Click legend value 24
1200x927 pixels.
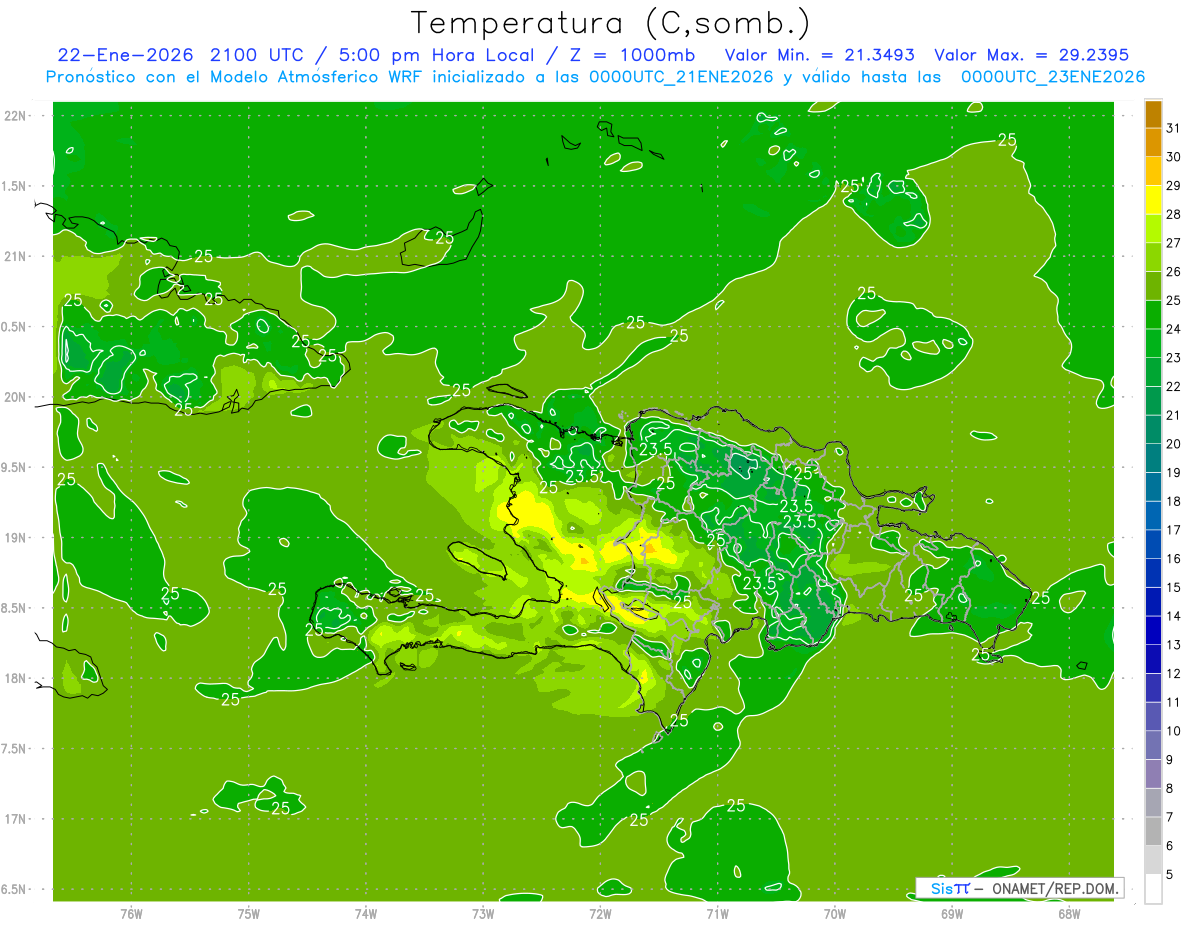pyautogui.click(x=1174, y=329)
